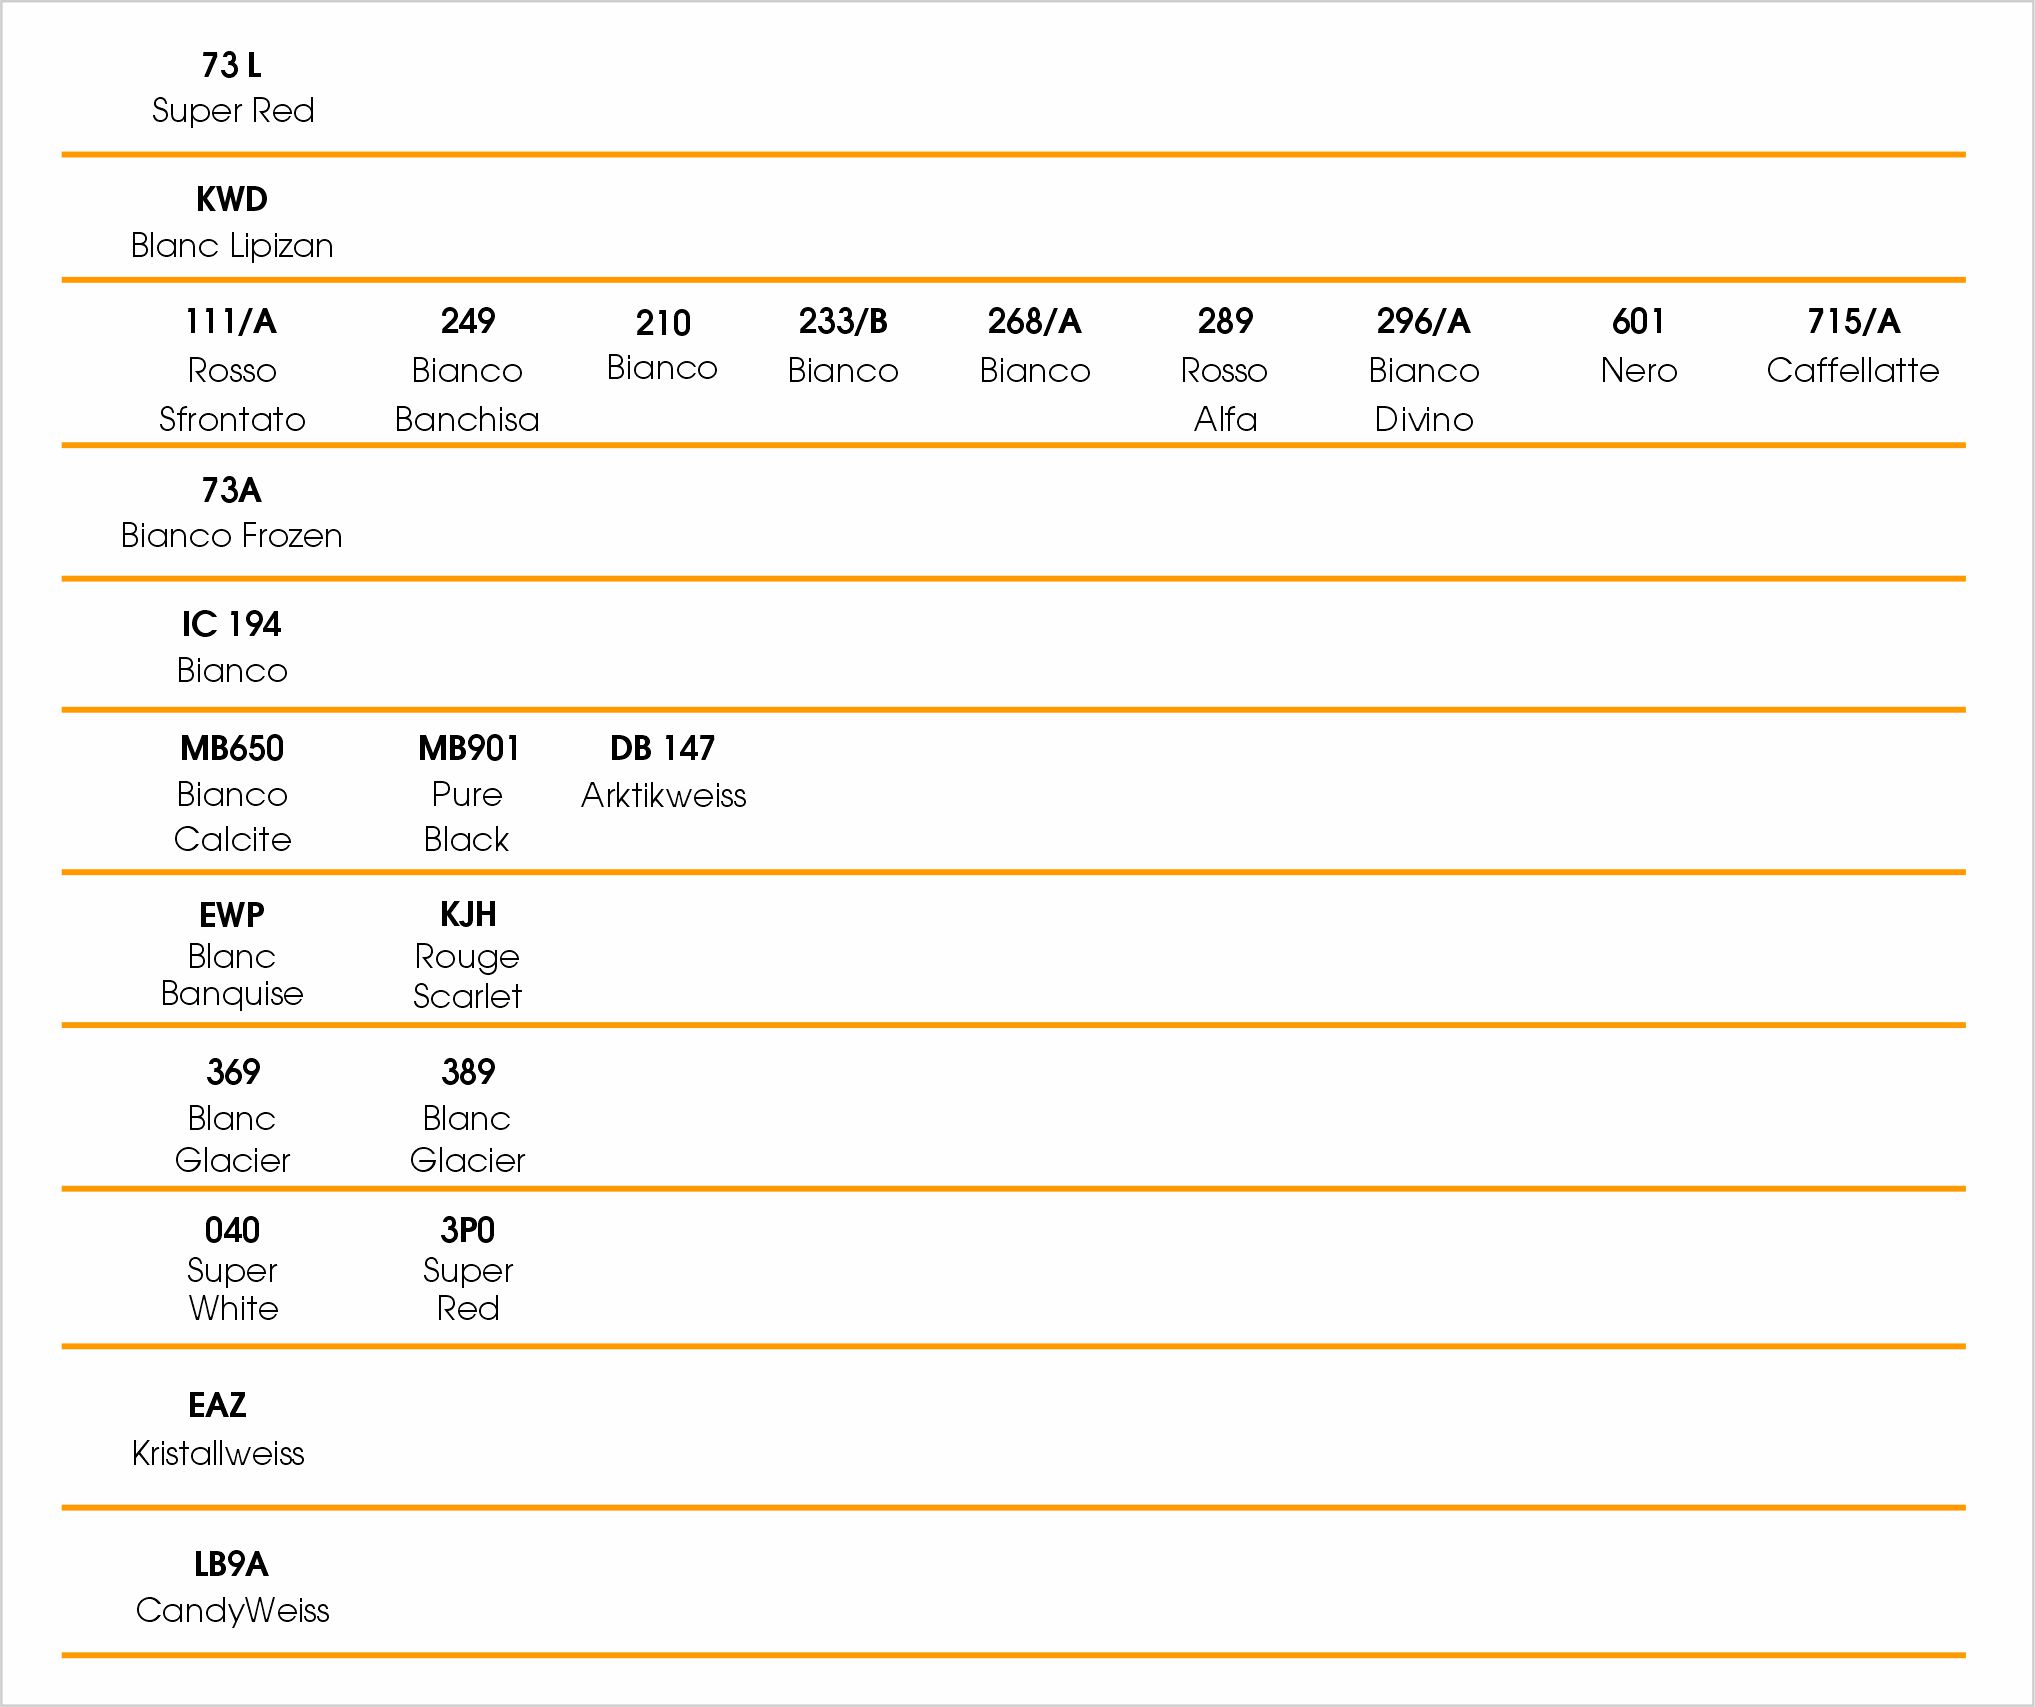
Task: Select 289 Rosso Alfa
Action: pyautogui.click(x=1225, y=370)
